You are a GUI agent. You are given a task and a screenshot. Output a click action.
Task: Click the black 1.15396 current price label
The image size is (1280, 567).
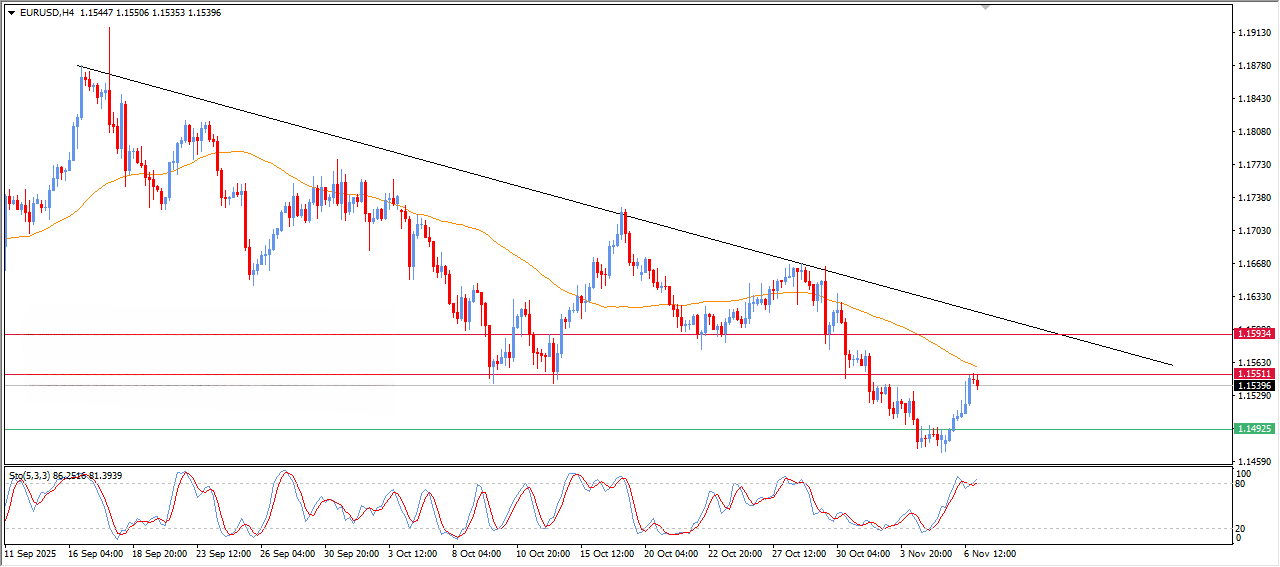(1253, 386)
